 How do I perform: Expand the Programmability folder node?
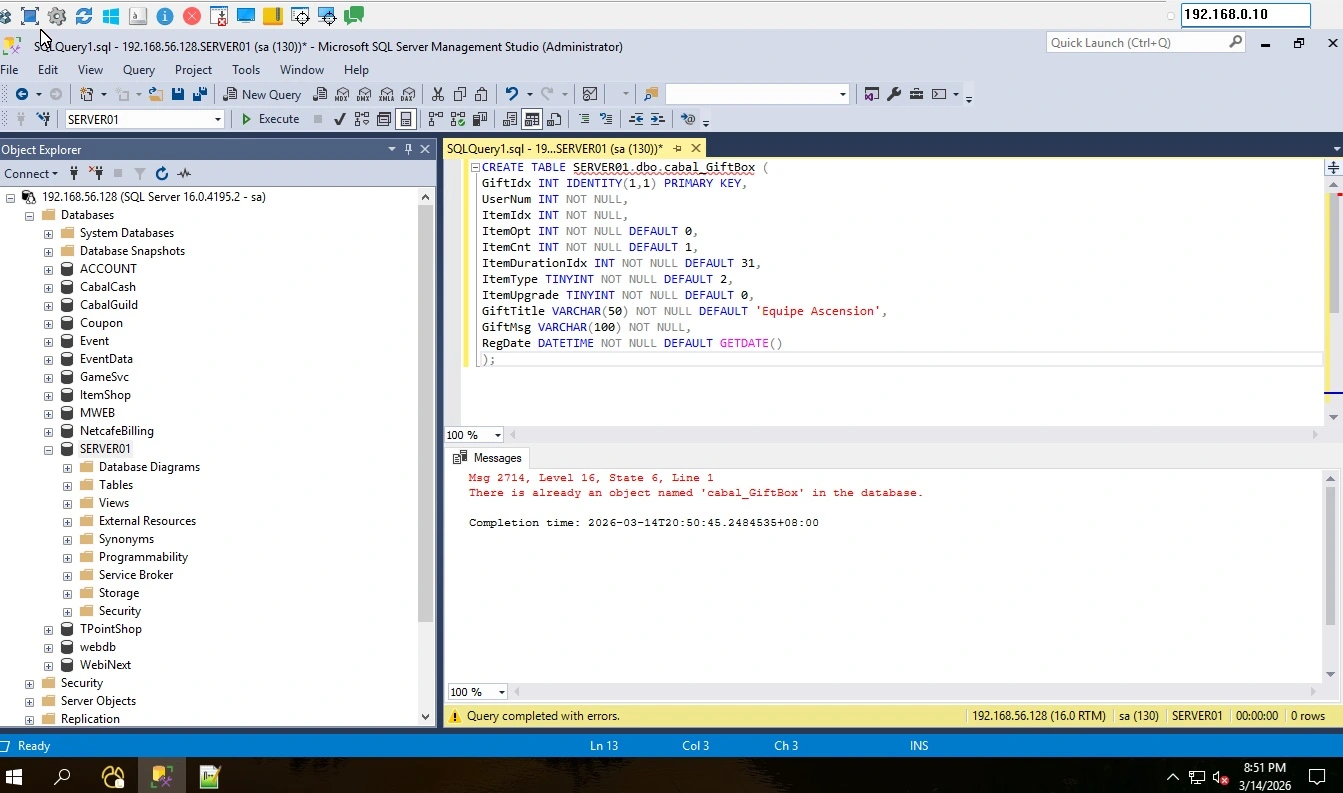pyautogui.click(x=67, y=558)
